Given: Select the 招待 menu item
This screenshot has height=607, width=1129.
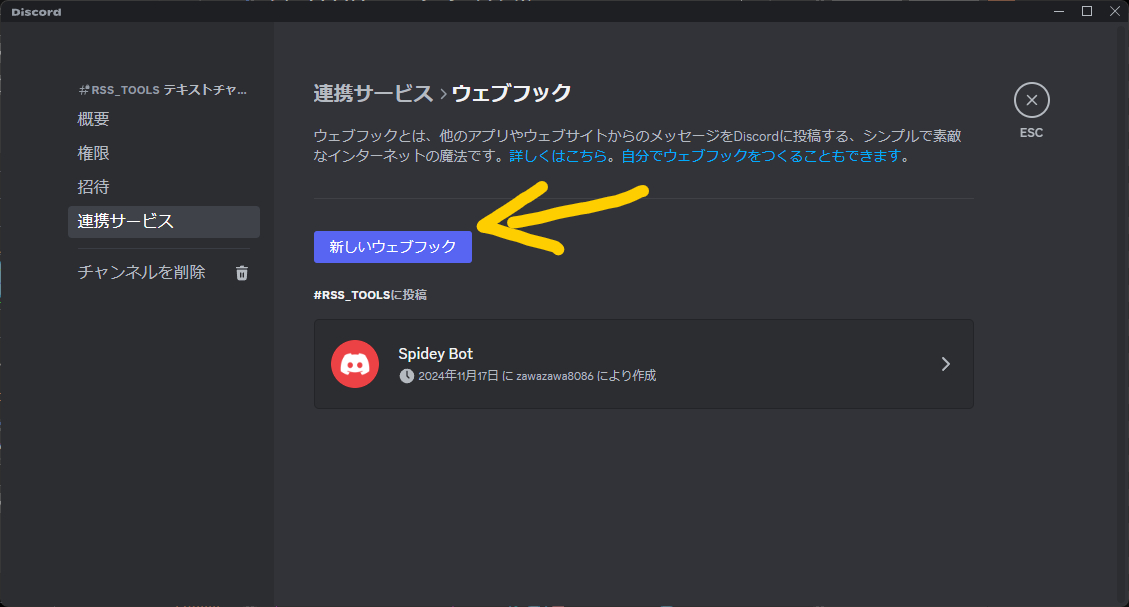Looking at the screenshot, I should pyautogui.click(x=93, y=187).
